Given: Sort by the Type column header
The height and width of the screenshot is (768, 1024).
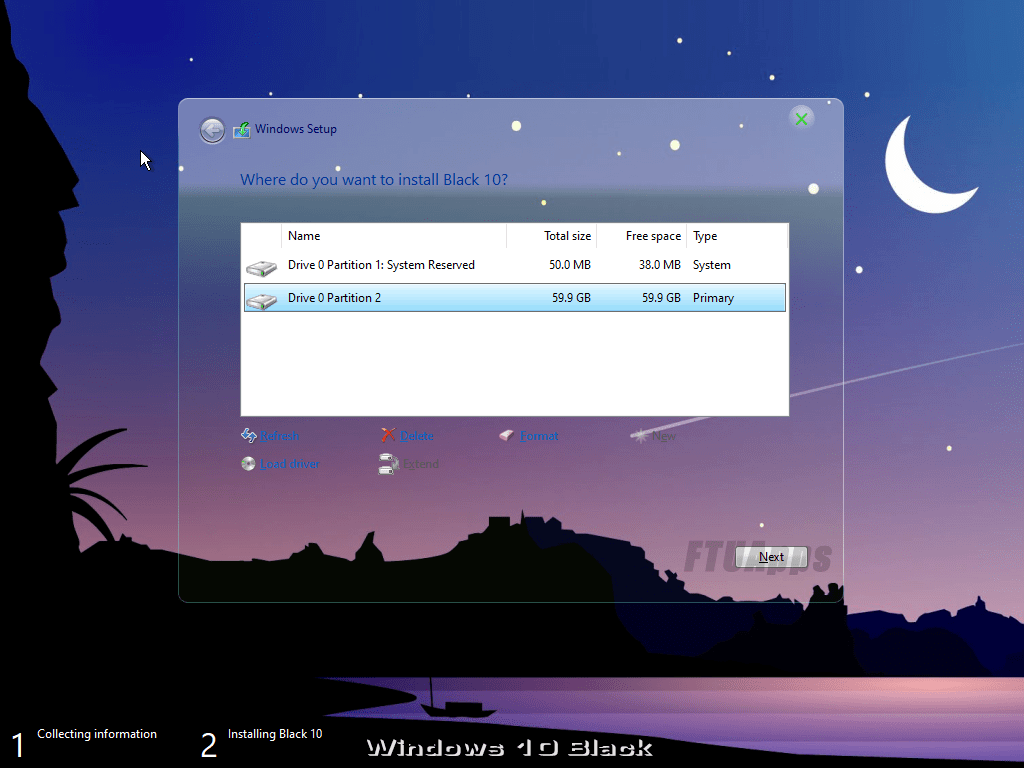Looking at the screenshot, I should click(x=737, y=236).
